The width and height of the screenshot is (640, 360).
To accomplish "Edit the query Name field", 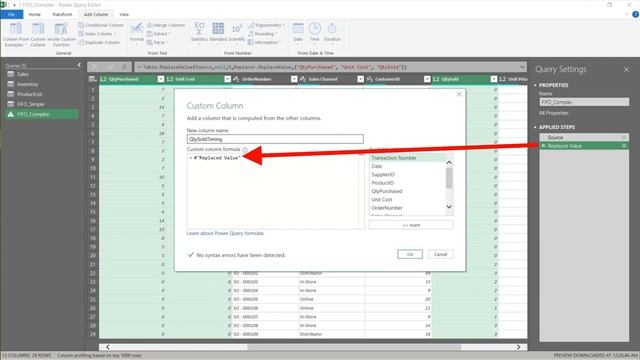I will point(584,102).
